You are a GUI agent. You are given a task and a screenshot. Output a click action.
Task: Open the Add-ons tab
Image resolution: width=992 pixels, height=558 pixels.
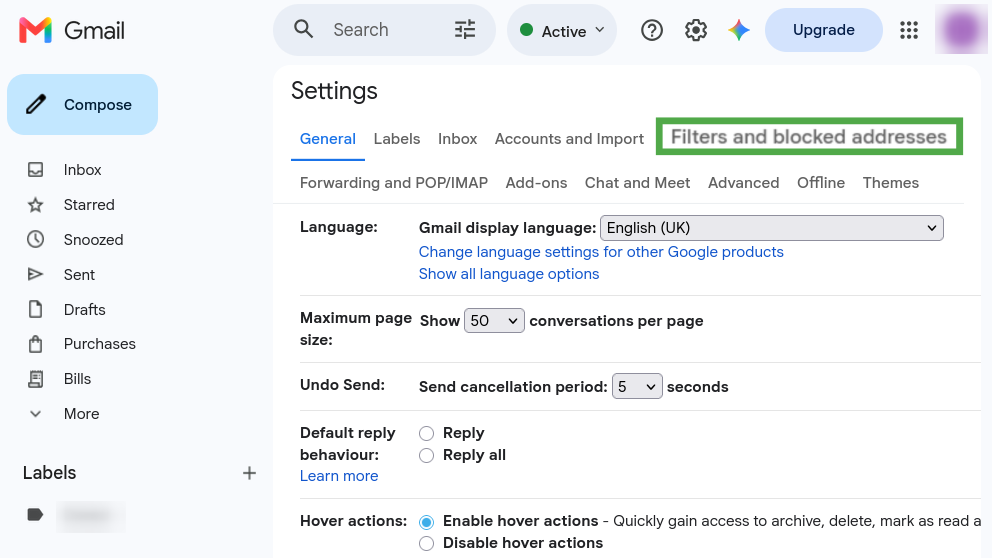(536, 183)
